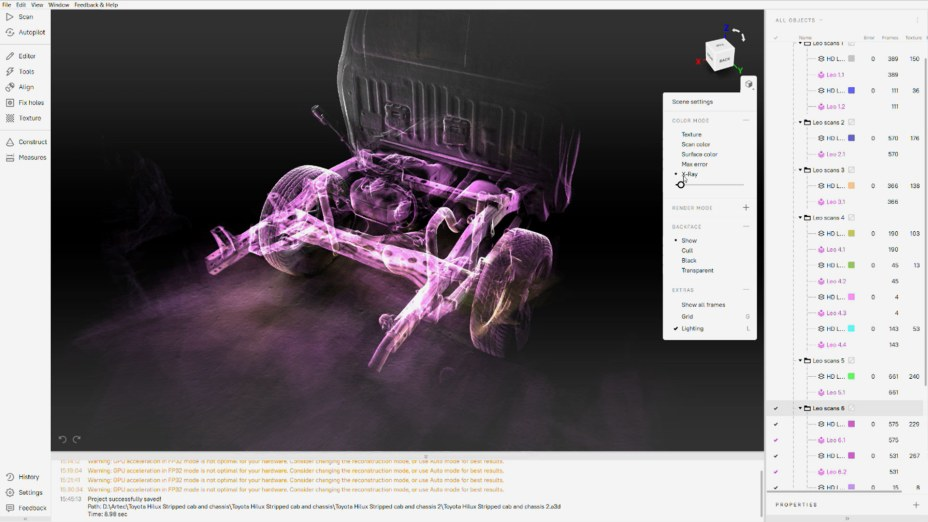Launch Autopilot from the sidebar
928x522 pixels.
tap(30, 32)
